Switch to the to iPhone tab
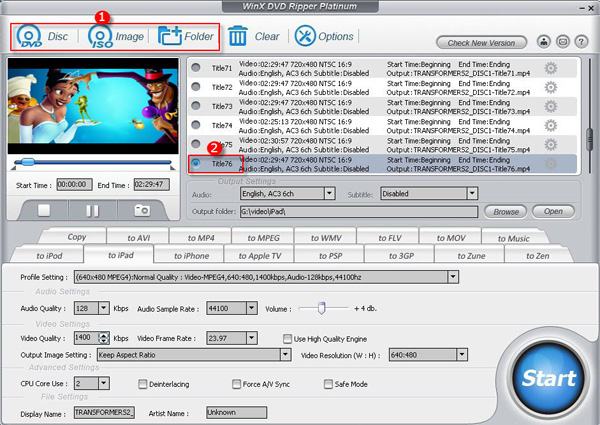Viewport: 600px width, 425px height. pos(191,256)
